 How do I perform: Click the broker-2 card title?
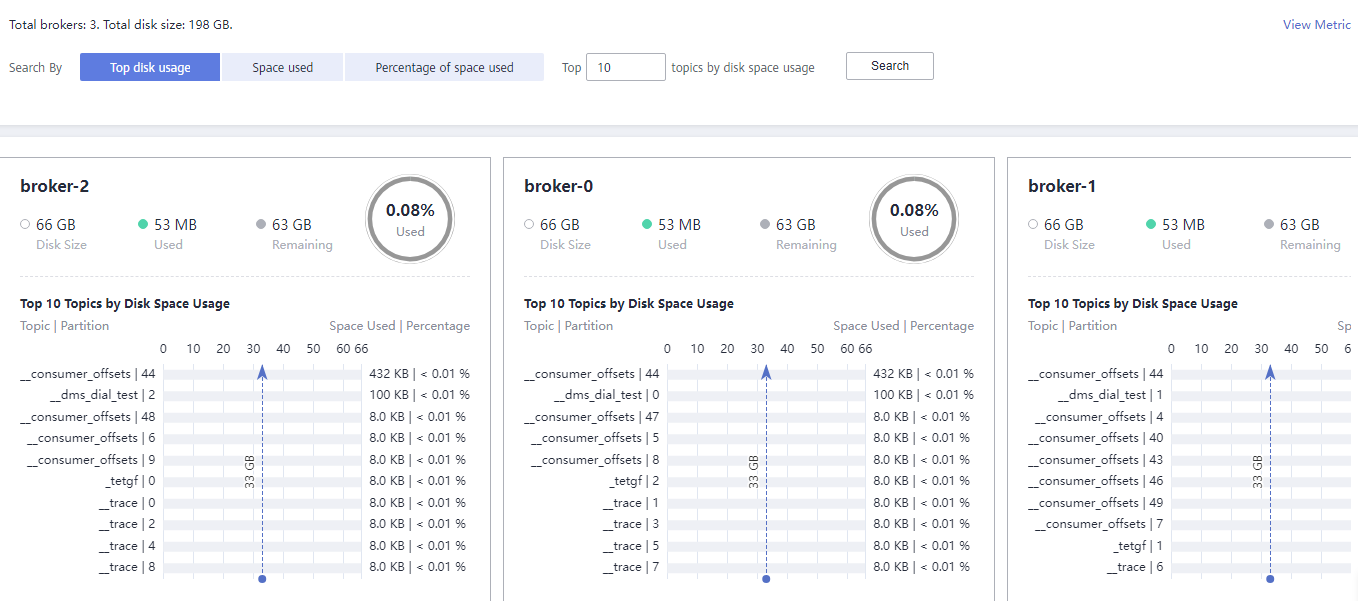[x=55, y=186]
